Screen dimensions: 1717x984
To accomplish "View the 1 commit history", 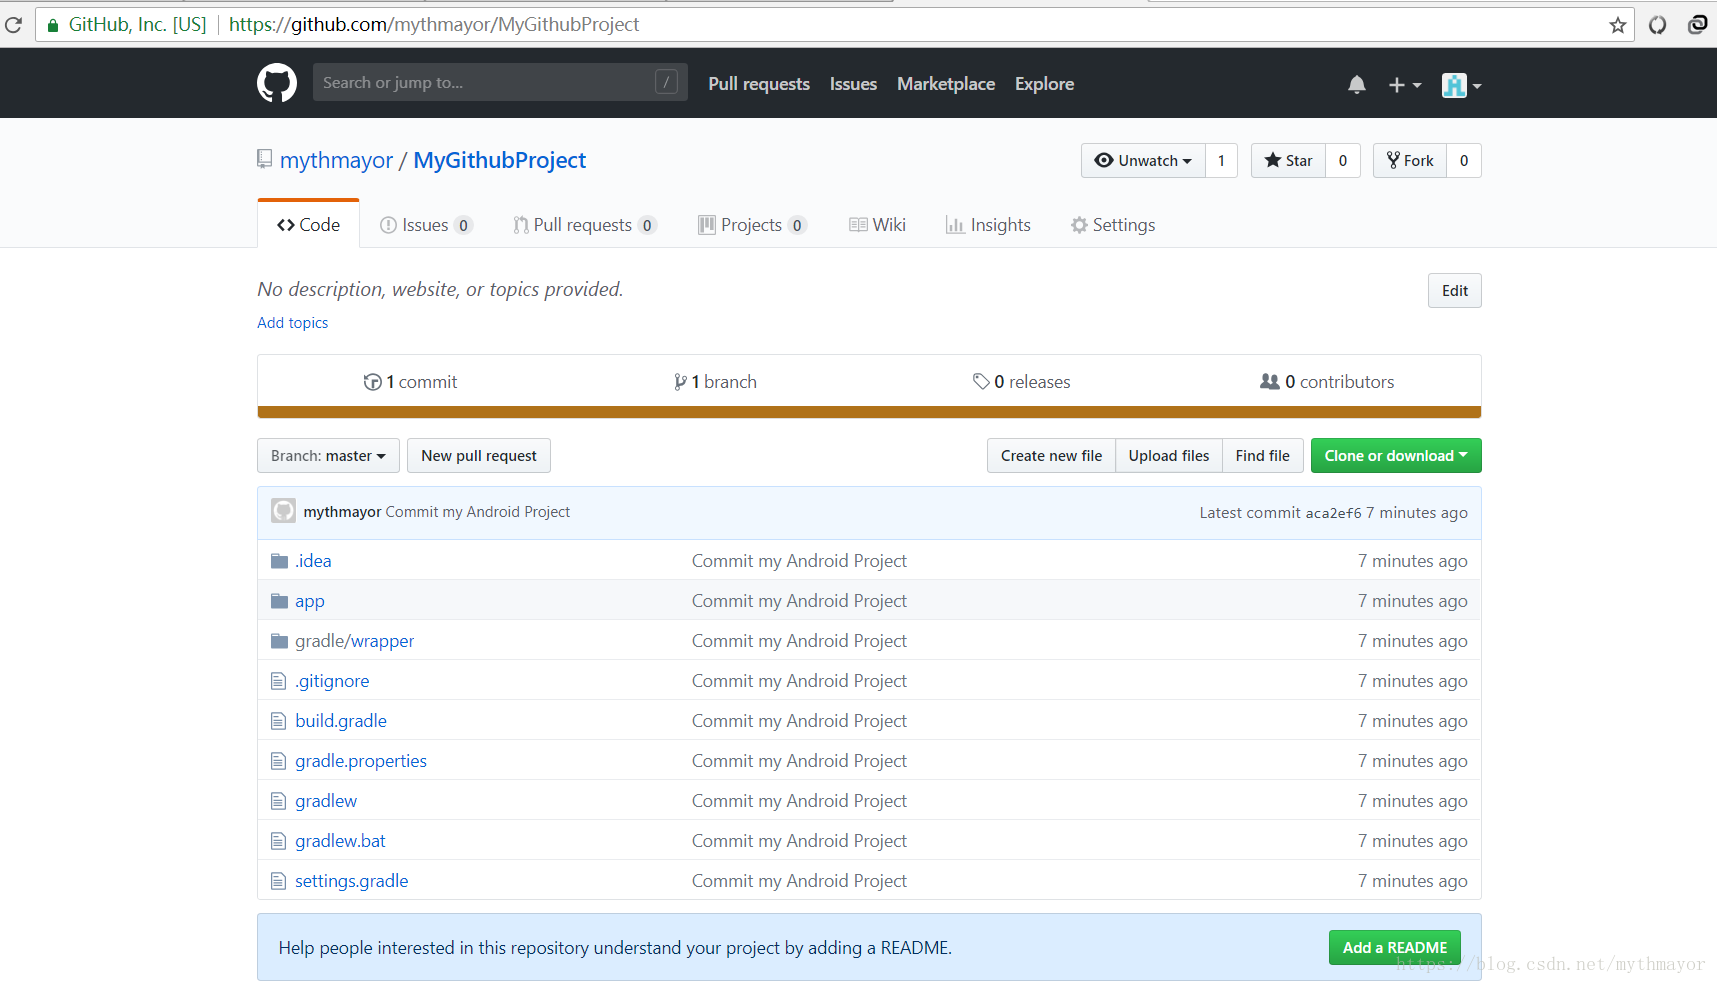I will coord(410,382).
